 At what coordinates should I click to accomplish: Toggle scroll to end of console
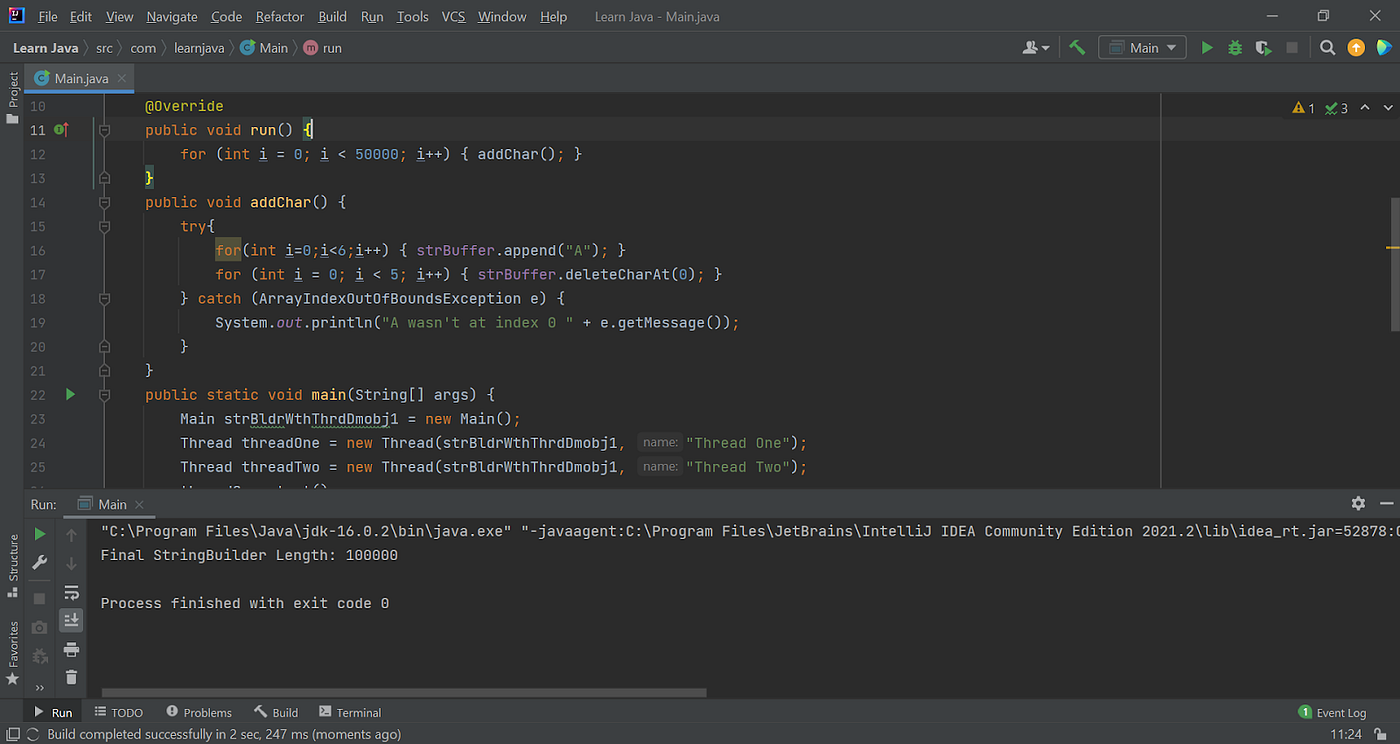71,620
